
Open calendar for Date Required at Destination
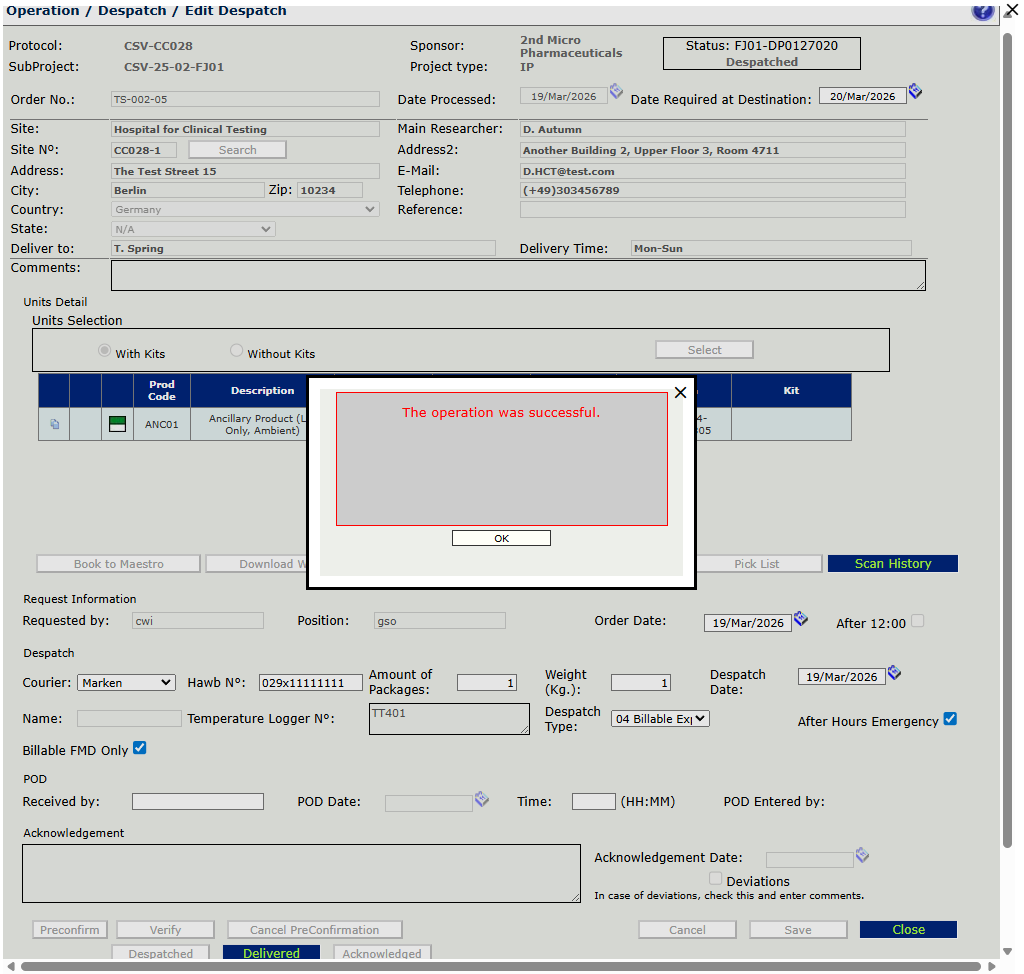click(915, 92)
